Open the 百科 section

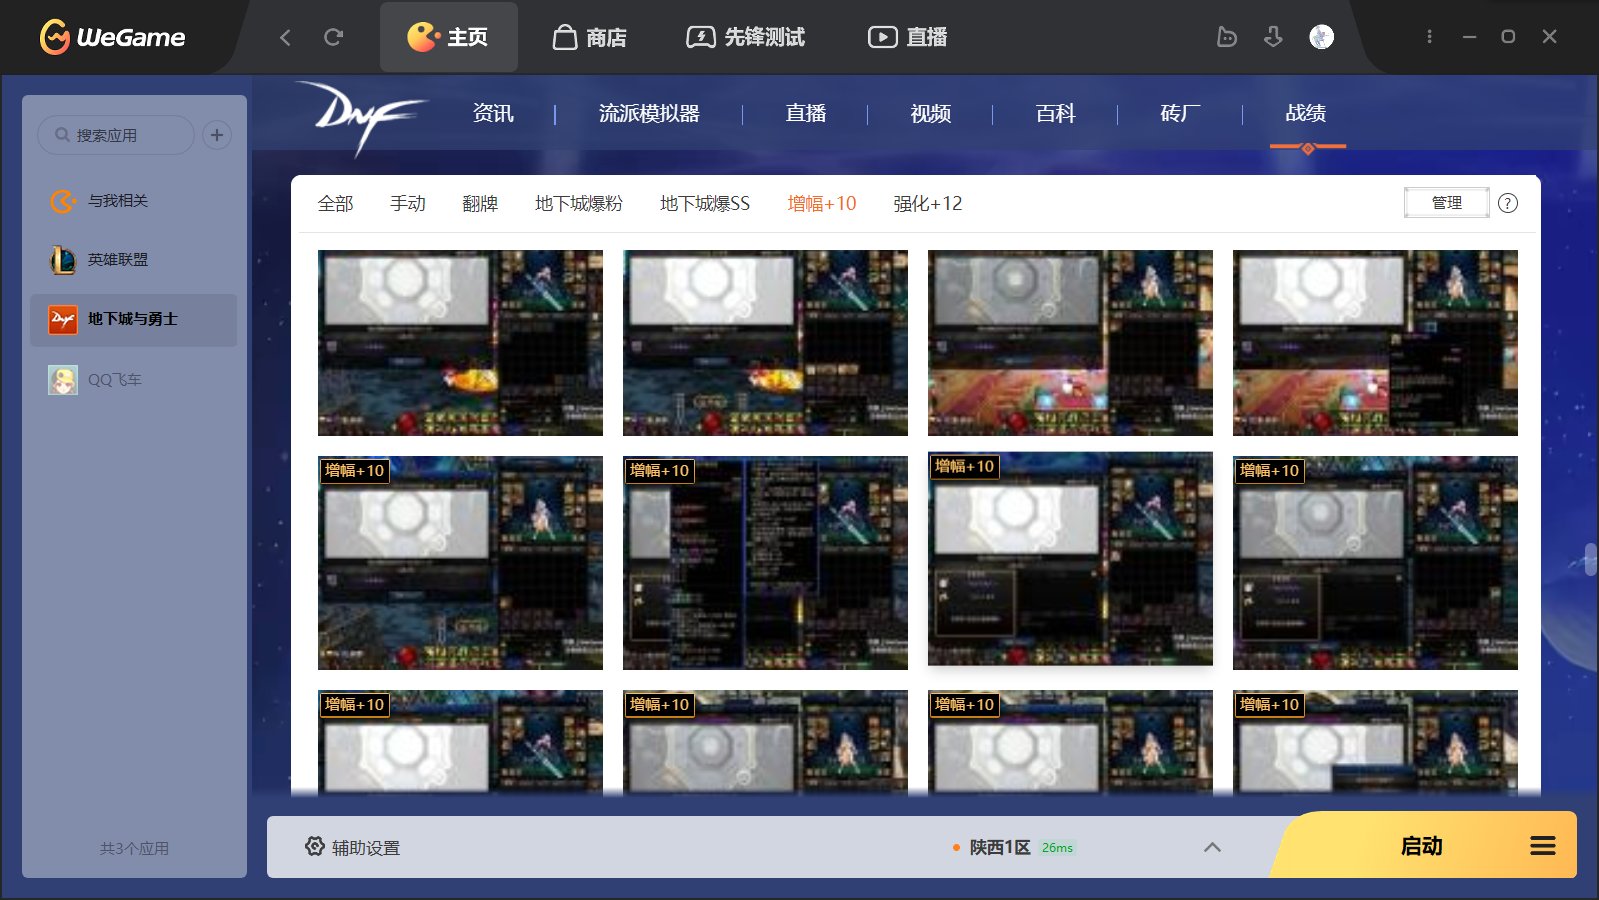pyautogui.click(x=1056, y=114)
